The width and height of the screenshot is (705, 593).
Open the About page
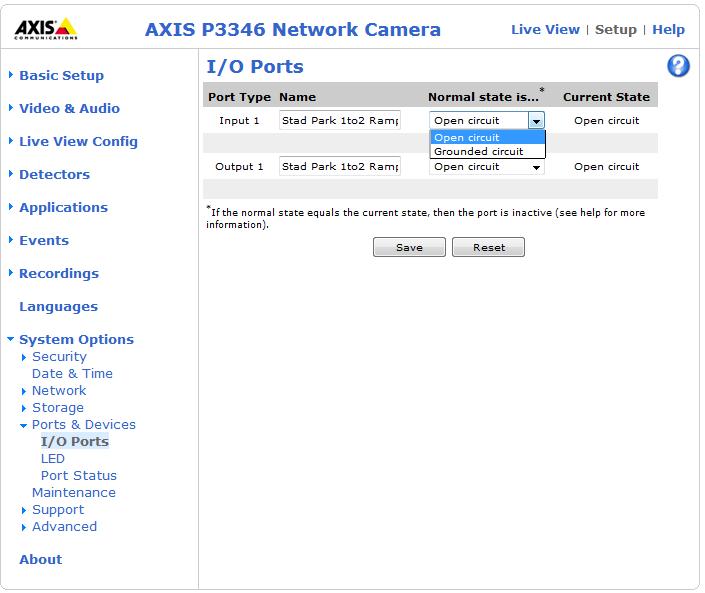point(40,559)
